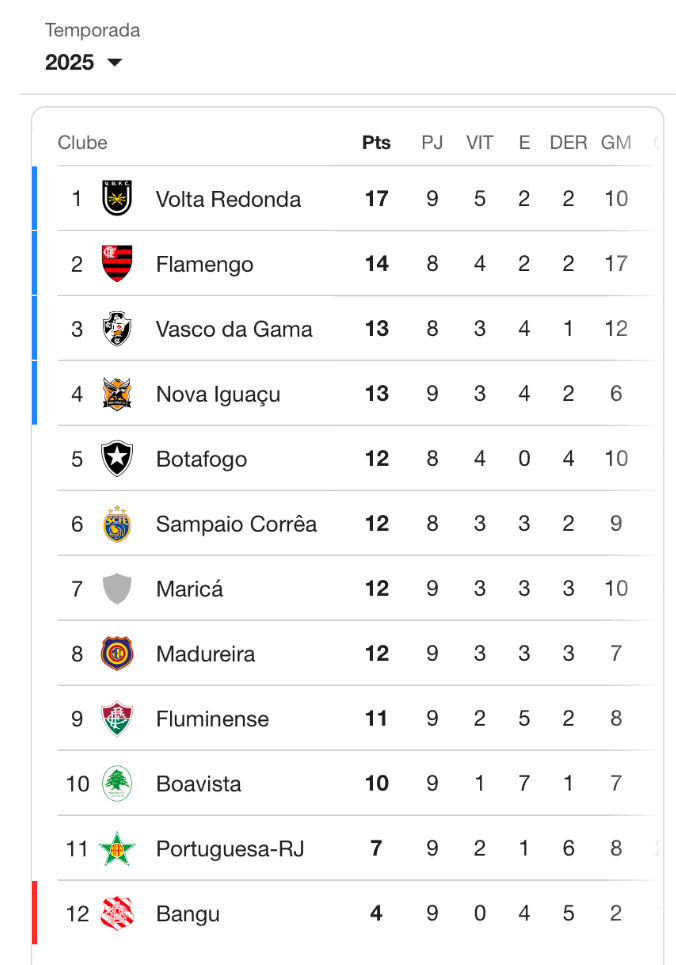Image resolution: width=676 pixels, height=965 pixels.
Task: Click the Sampaio Corrêa crest
Action: (117, 524)
